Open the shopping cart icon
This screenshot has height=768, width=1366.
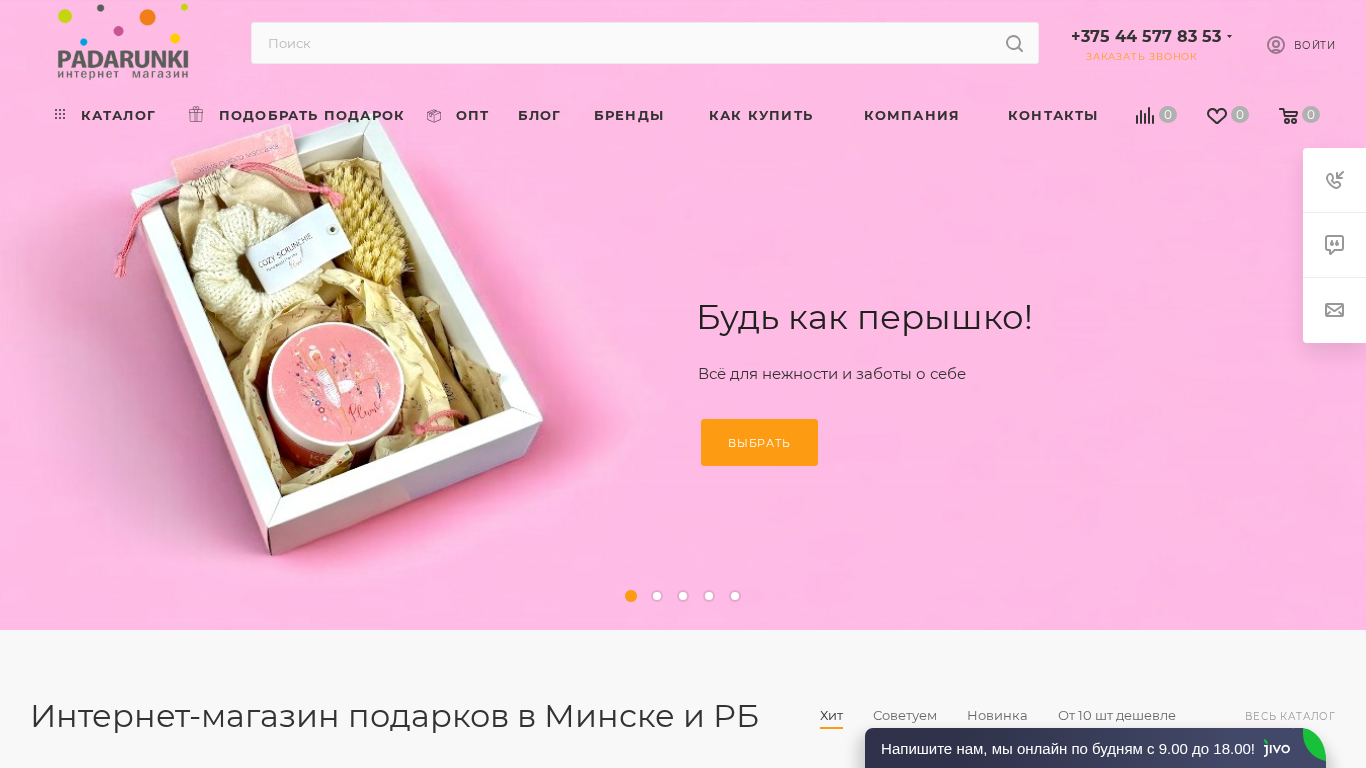[1288, 116]
